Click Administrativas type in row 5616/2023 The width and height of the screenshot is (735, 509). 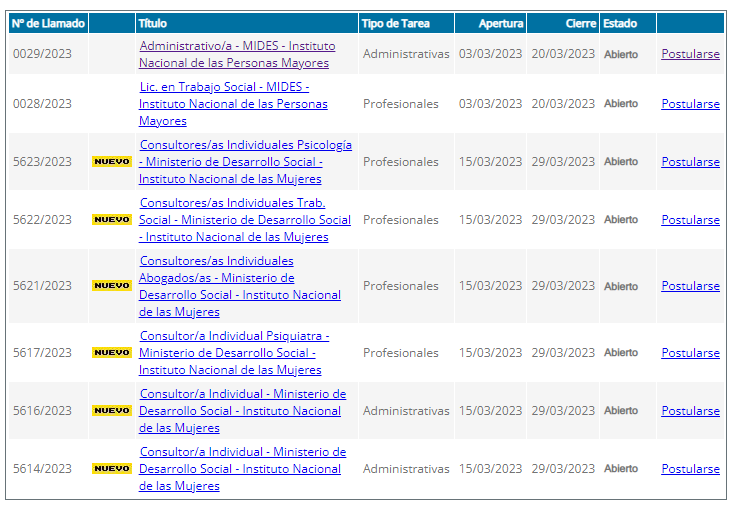(406, 411)
